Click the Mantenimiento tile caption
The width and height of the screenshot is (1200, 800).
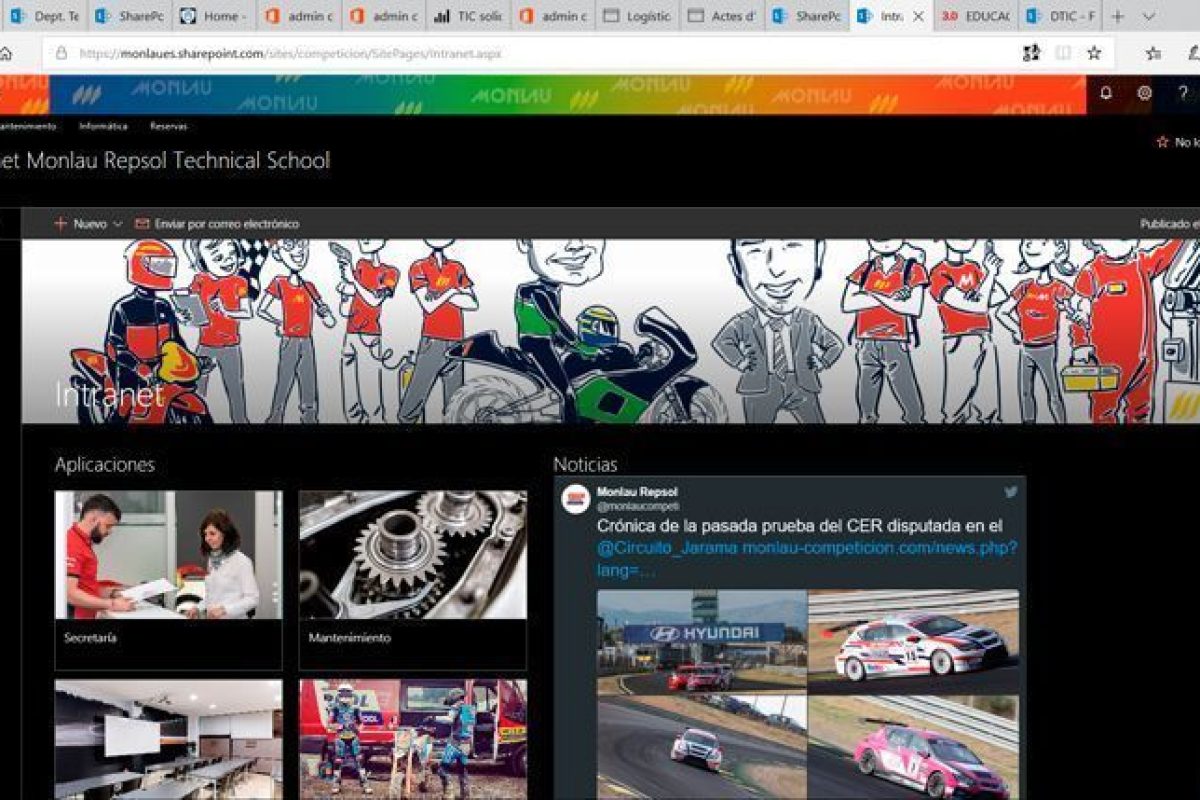click(349, 637)
